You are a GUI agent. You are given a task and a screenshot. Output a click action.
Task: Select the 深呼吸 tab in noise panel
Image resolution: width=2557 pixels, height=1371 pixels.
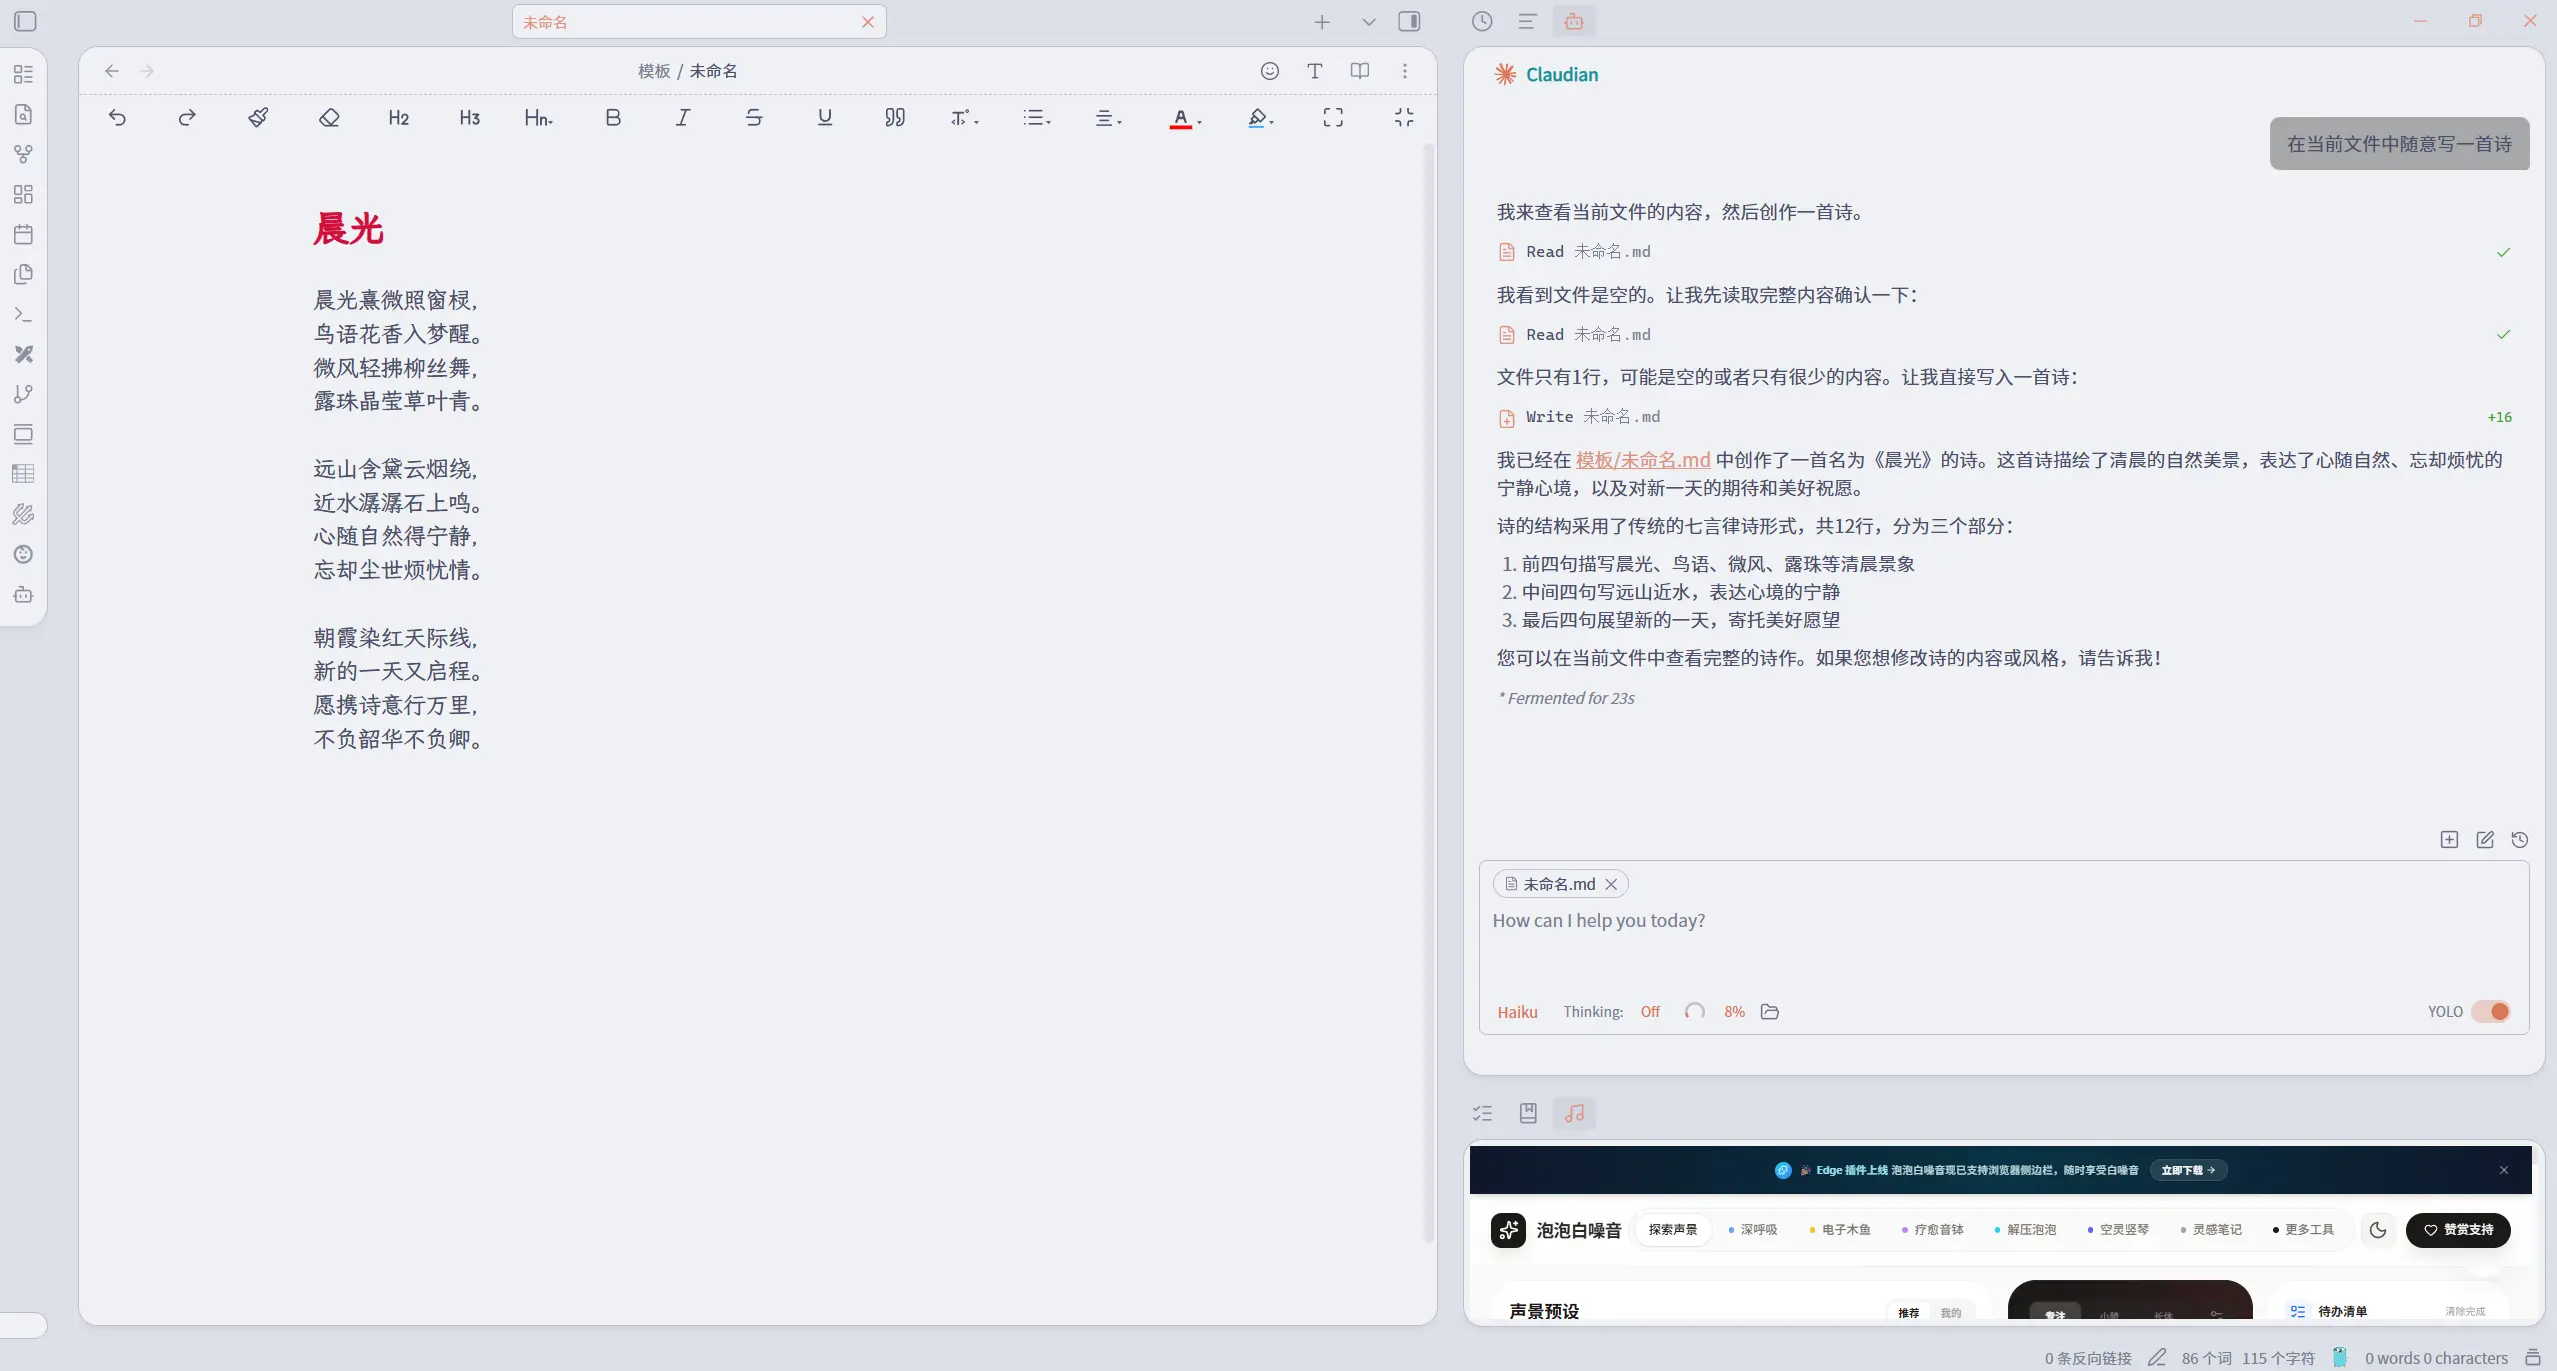click(1757, 1230)
